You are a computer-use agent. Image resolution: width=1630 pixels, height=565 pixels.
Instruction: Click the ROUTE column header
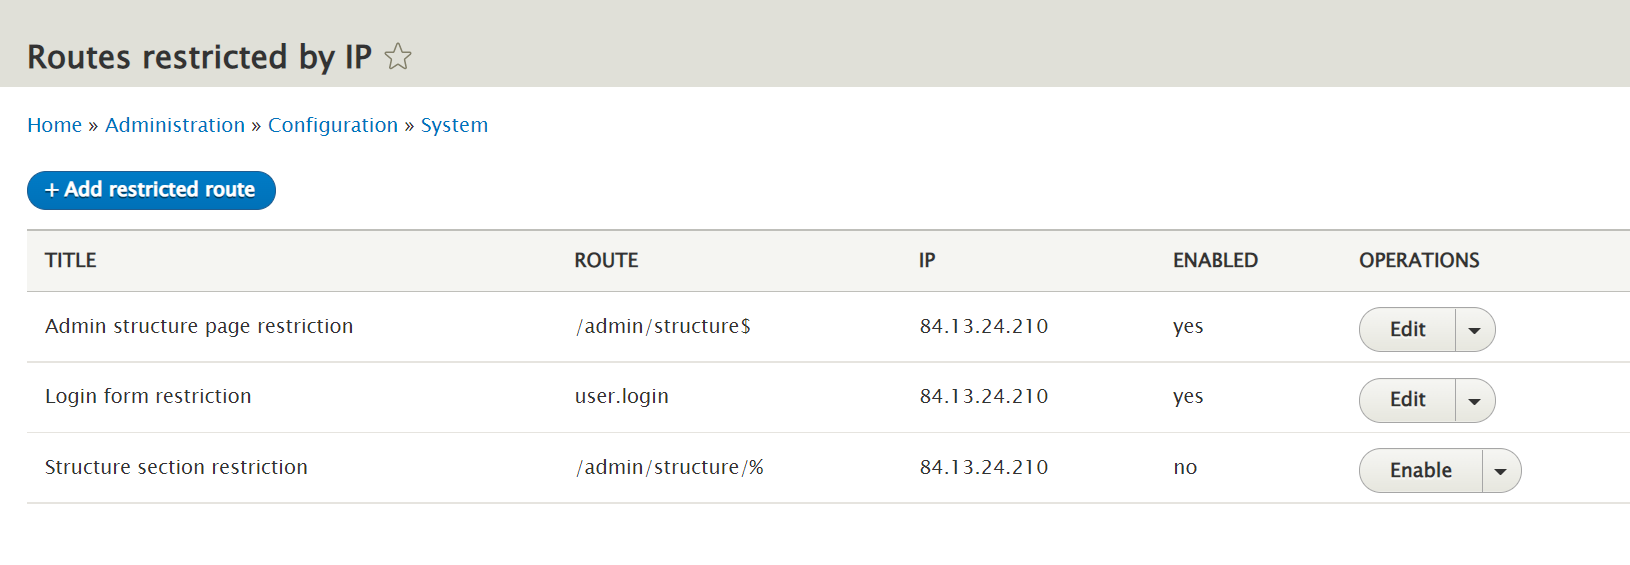pyautogui.click(x=606, y=260)
